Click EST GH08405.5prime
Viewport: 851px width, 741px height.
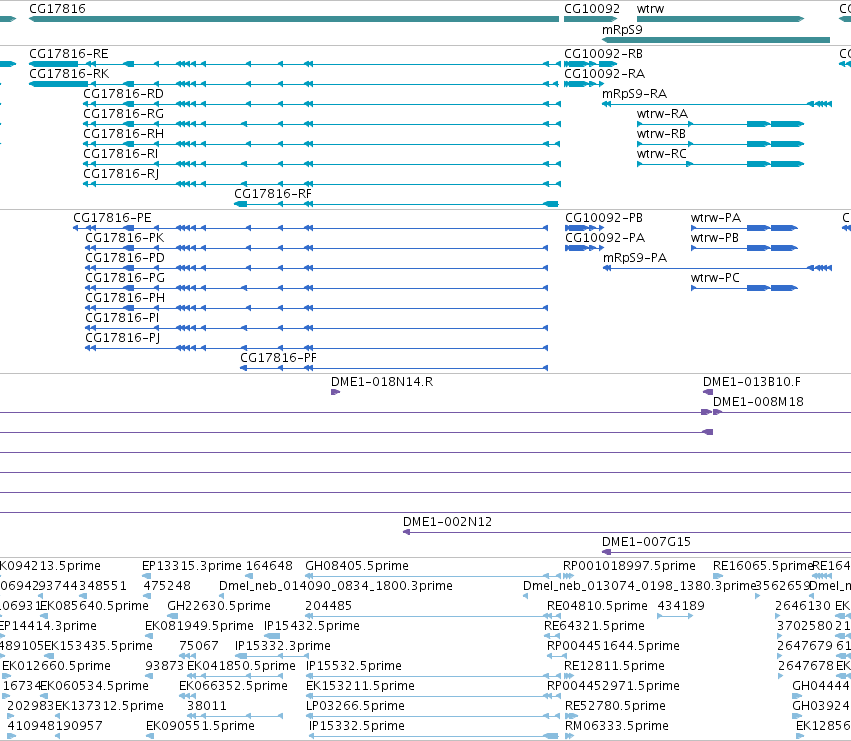pyautogui.click(x=357, y=566)
